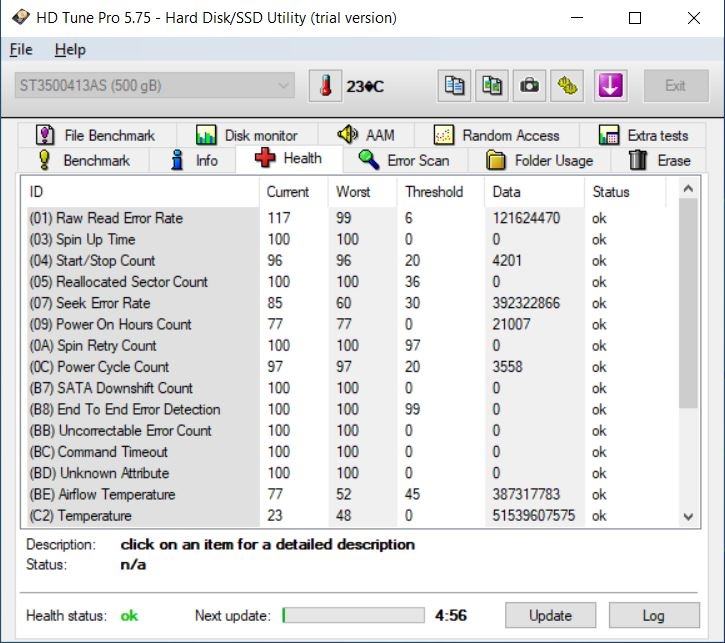Click the green Health status ok text

pos(129,616)
